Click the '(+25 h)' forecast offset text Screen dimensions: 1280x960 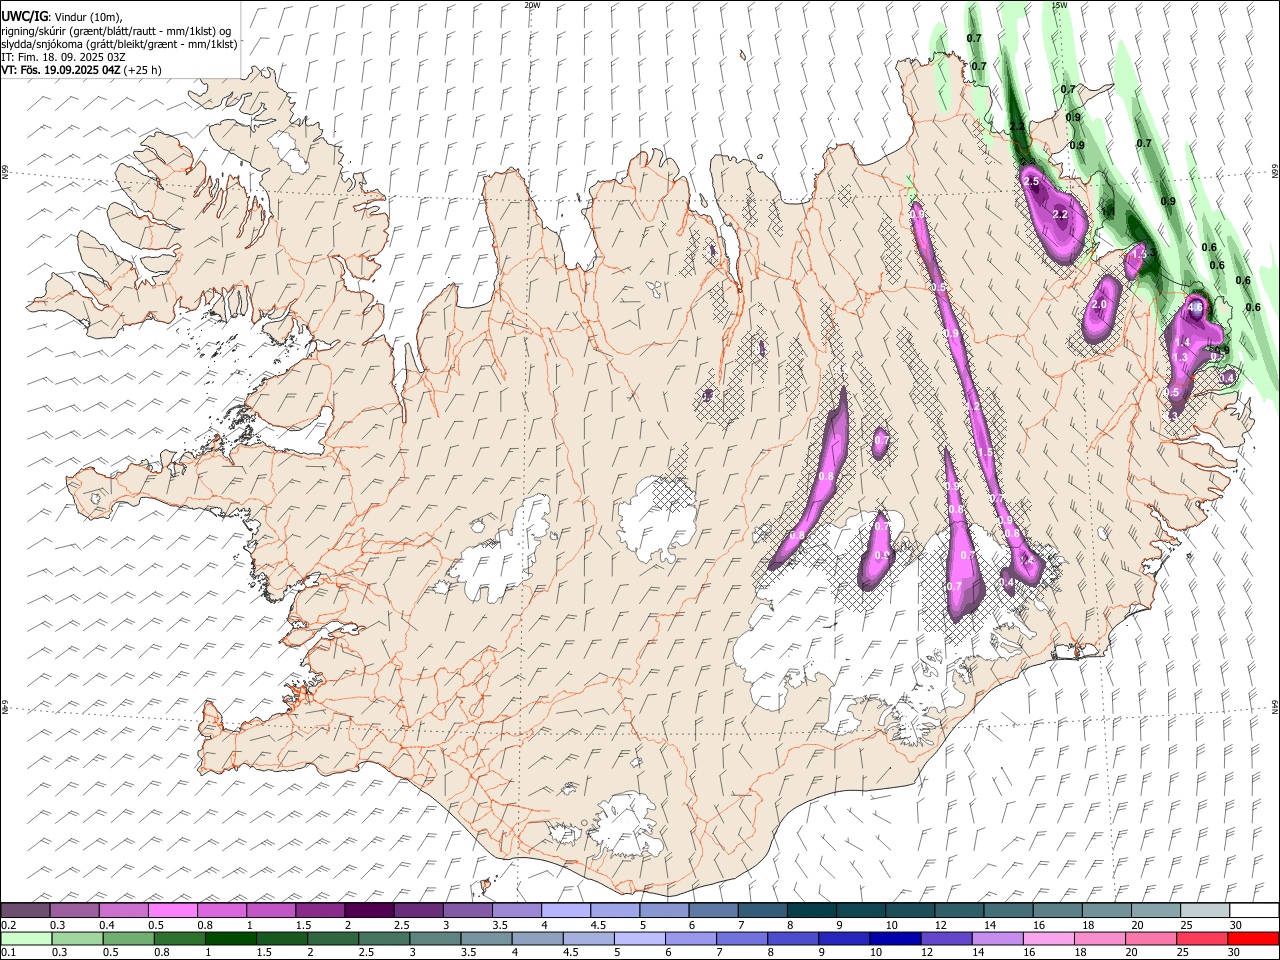(x=143, y=70)
